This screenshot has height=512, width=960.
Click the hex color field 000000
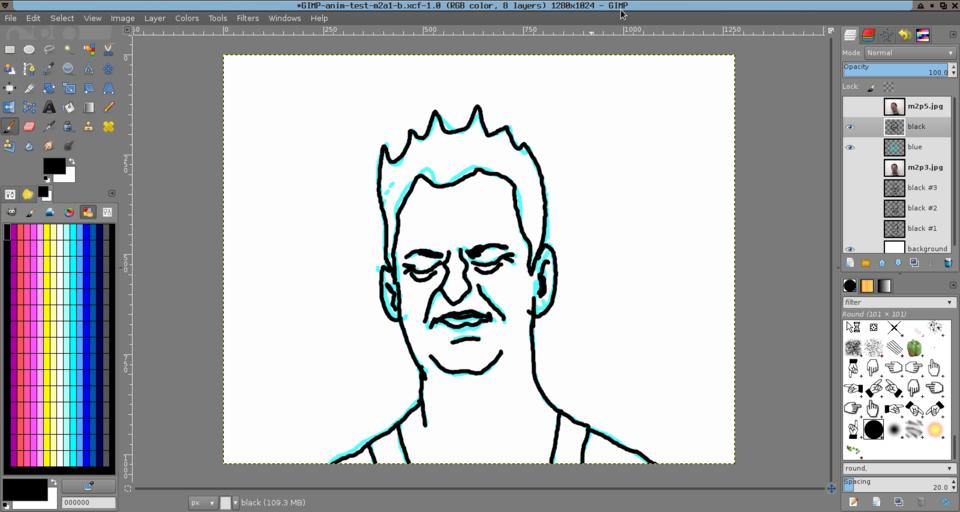[88, 503]
